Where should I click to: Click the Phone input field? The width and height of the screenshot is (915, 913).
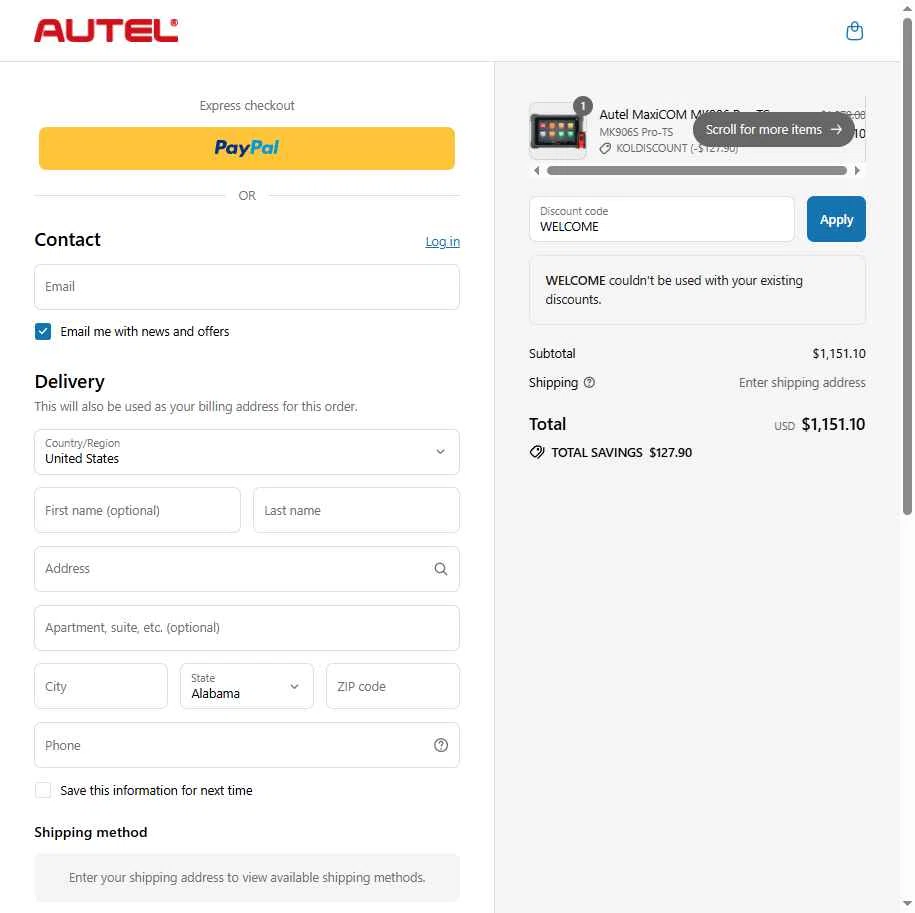247,745
